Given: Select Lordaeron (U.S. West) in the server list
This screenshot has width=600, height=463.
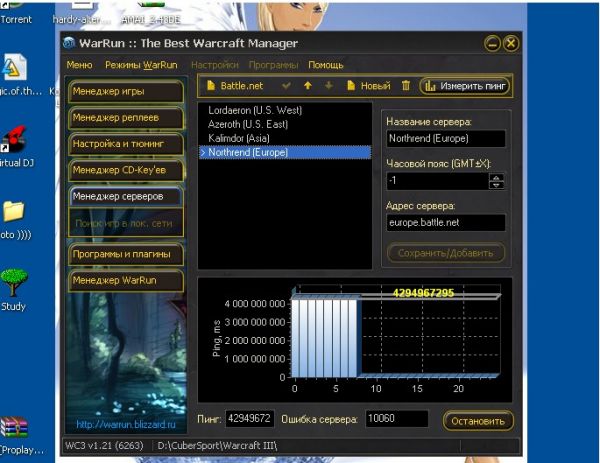Looking at the screenshot, I should 254,110.
